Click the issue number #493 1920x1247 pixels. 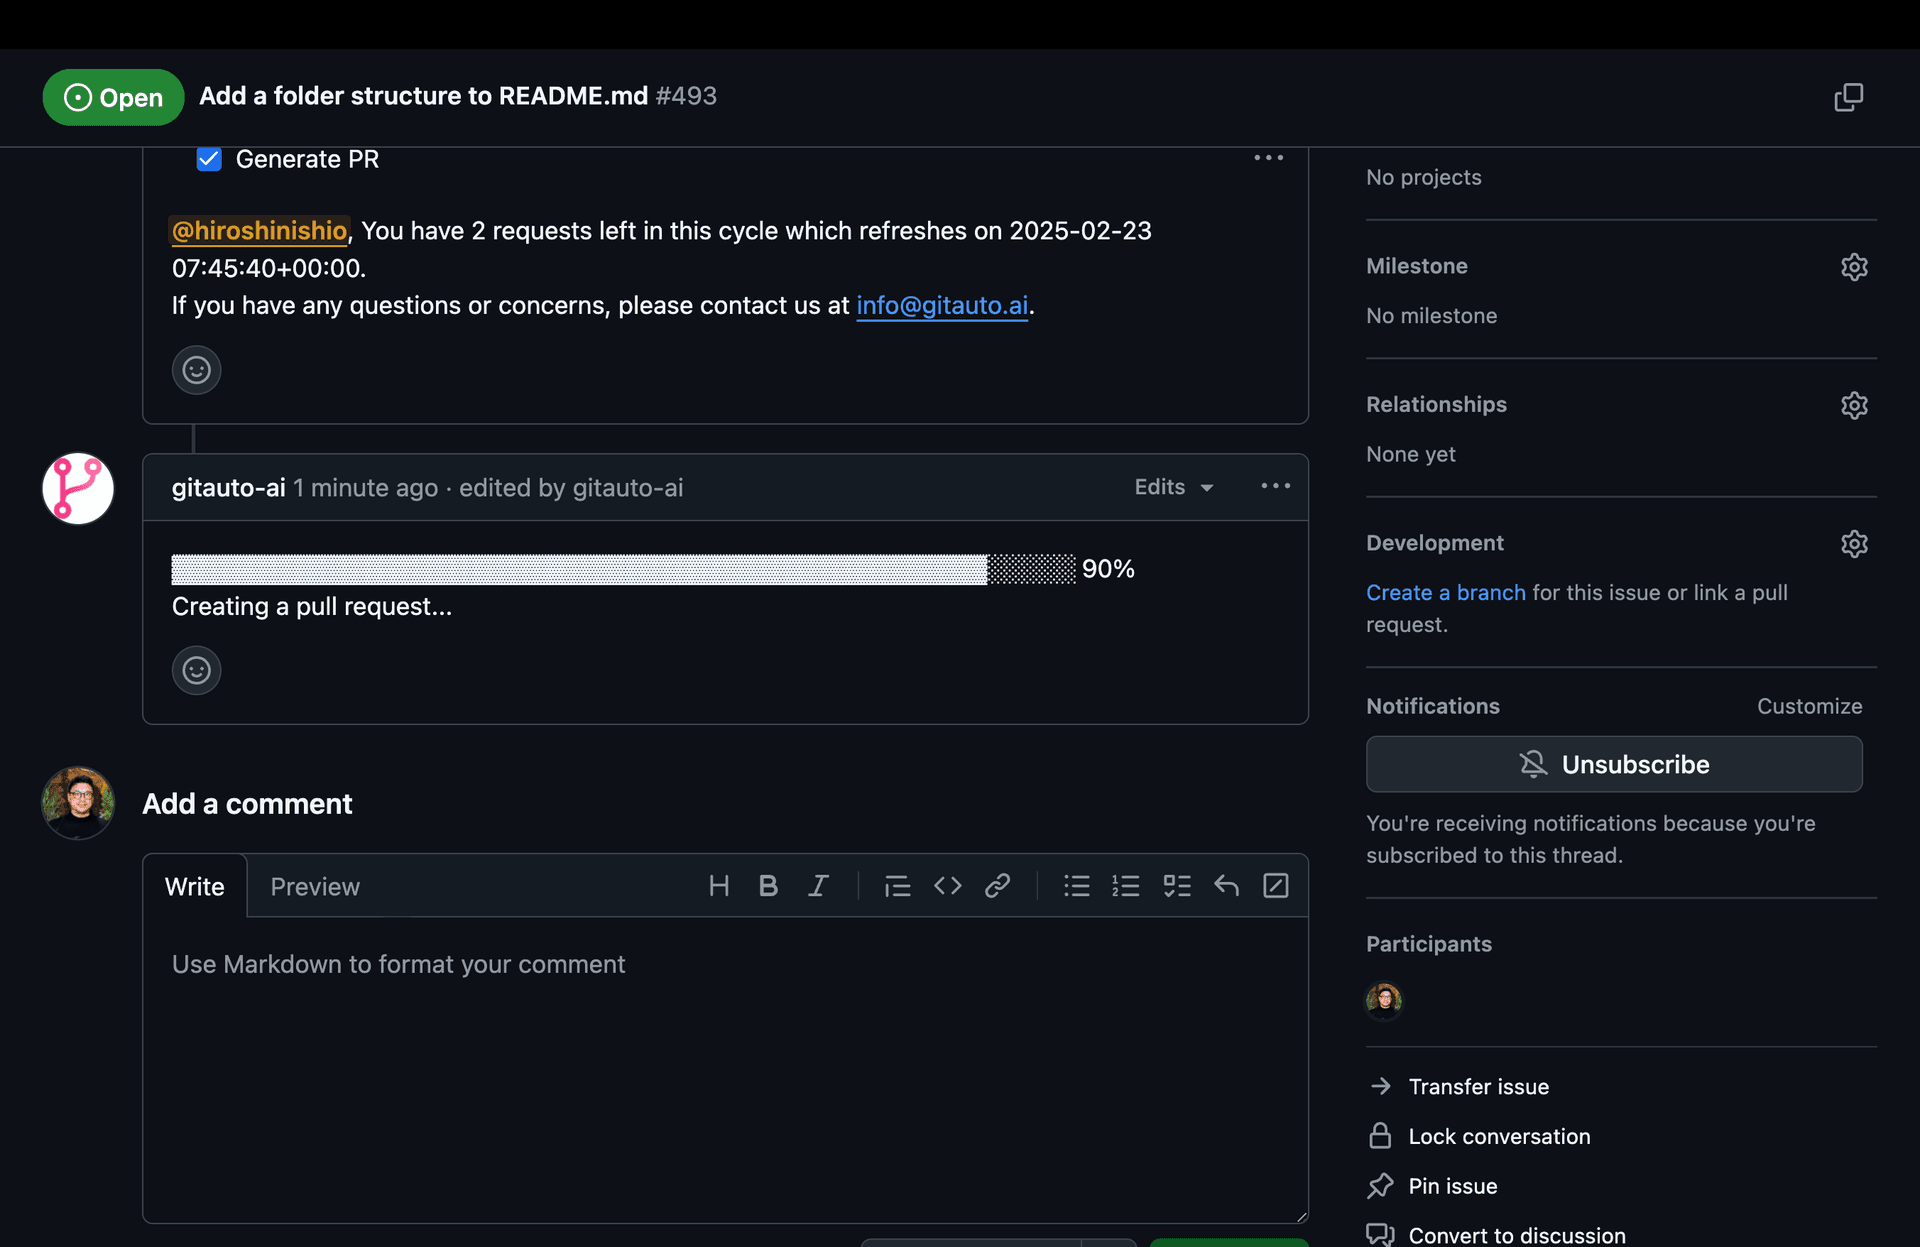[686, 96]
